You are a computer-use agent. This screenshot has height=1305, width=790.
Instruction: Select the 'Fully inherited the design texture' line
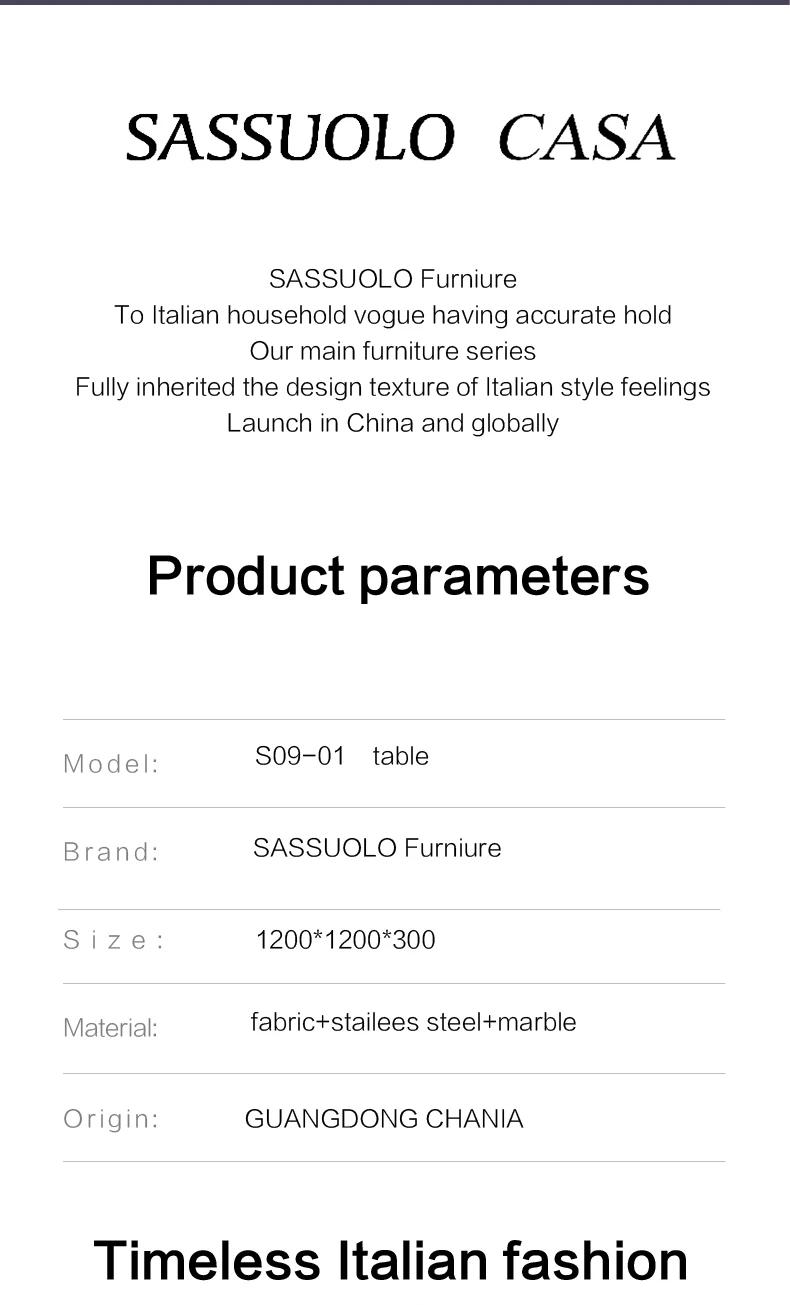(393, 387)
